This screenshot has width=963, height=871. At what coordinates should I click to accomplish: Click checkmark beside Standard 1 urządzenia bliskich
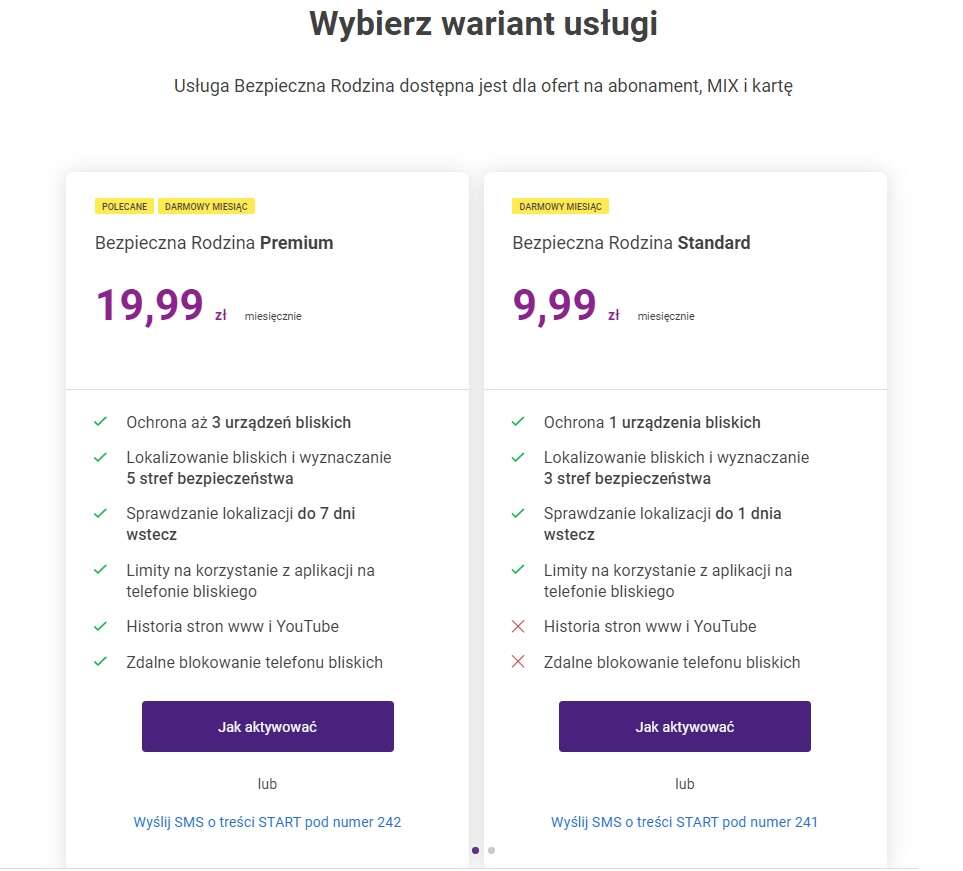pos(518,422)
